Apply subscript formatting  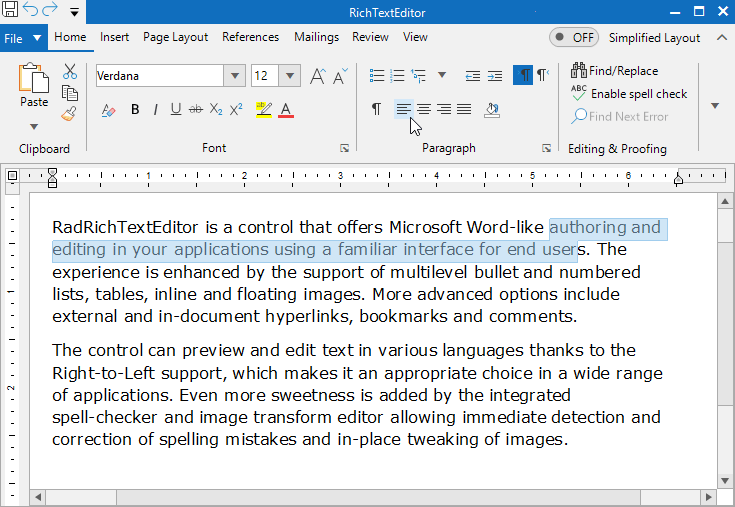tap(216, 110)
